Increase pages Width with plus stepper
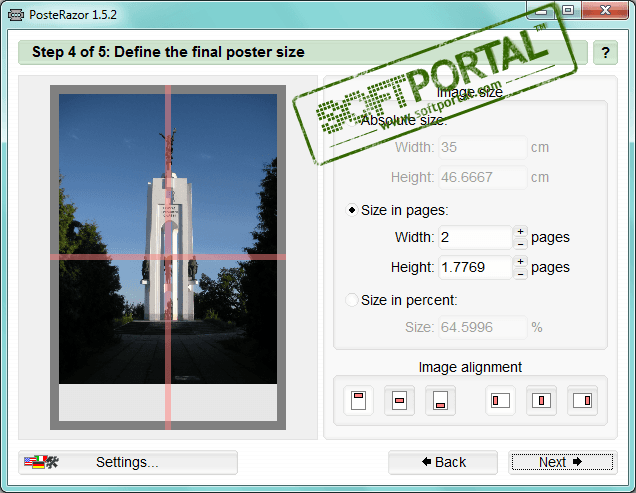The height and width of the screenshot is (493, 636). pos(520,232)
